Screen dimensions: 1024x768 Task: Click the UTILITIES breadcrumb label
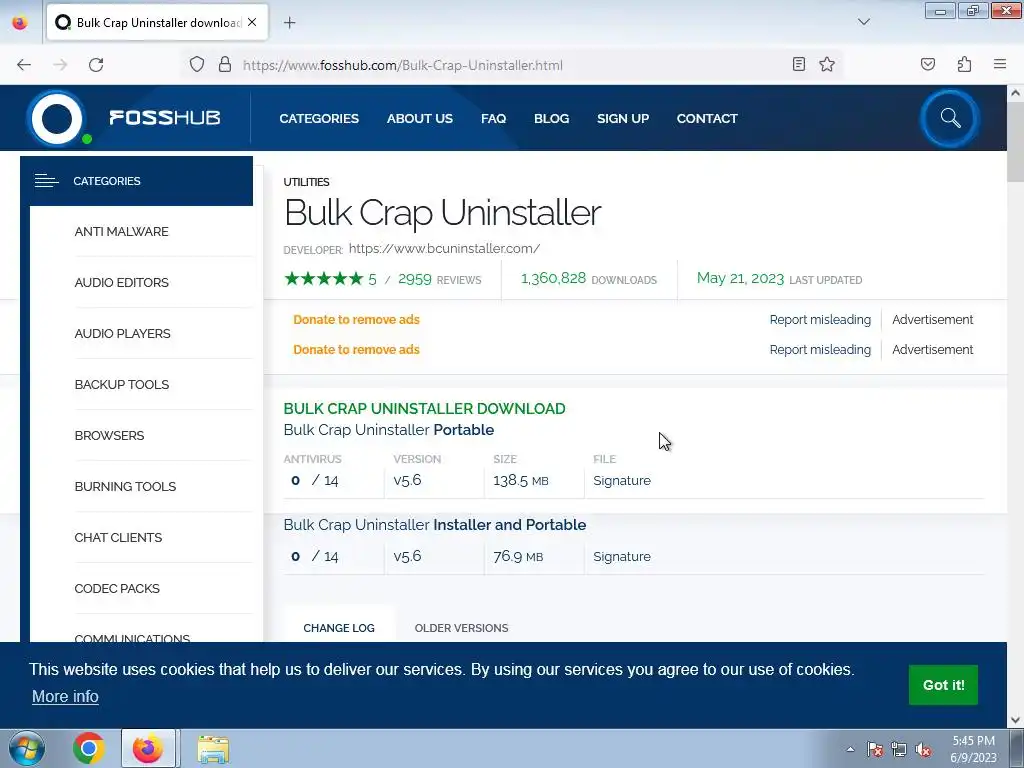306,182
